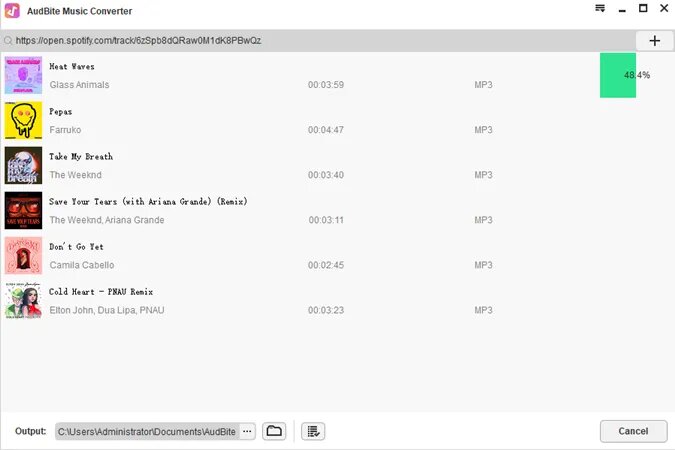Click the AudBite app logo icon
Viewport: 675px width, 450px height.
coord(12,11)
